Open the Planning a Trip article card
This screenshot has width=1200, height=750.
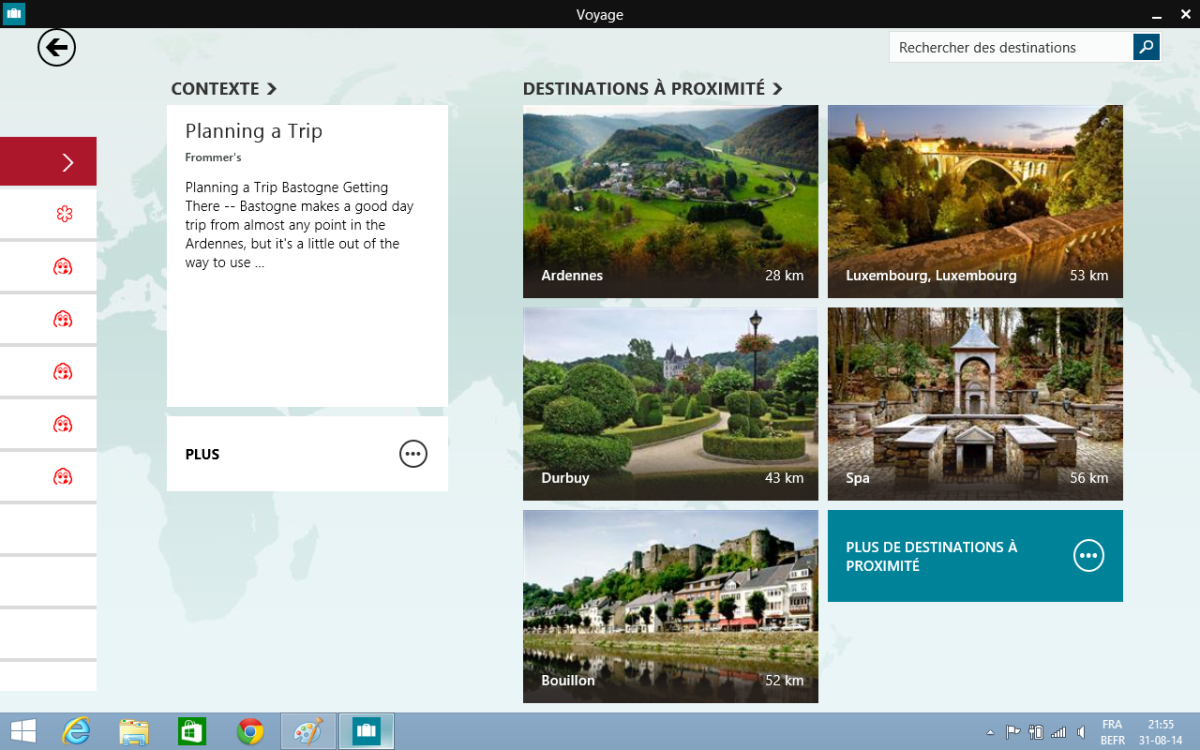pos(307,255)
